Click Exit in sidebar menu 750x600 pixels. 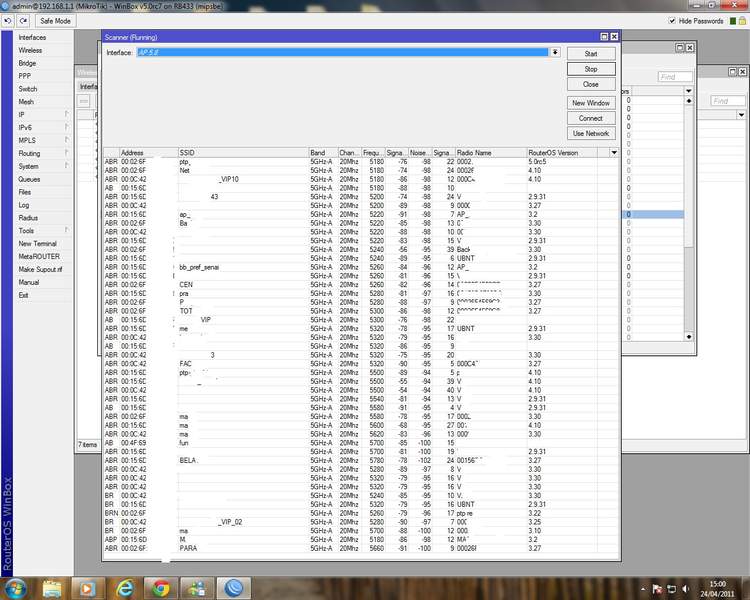coord(23,295)
